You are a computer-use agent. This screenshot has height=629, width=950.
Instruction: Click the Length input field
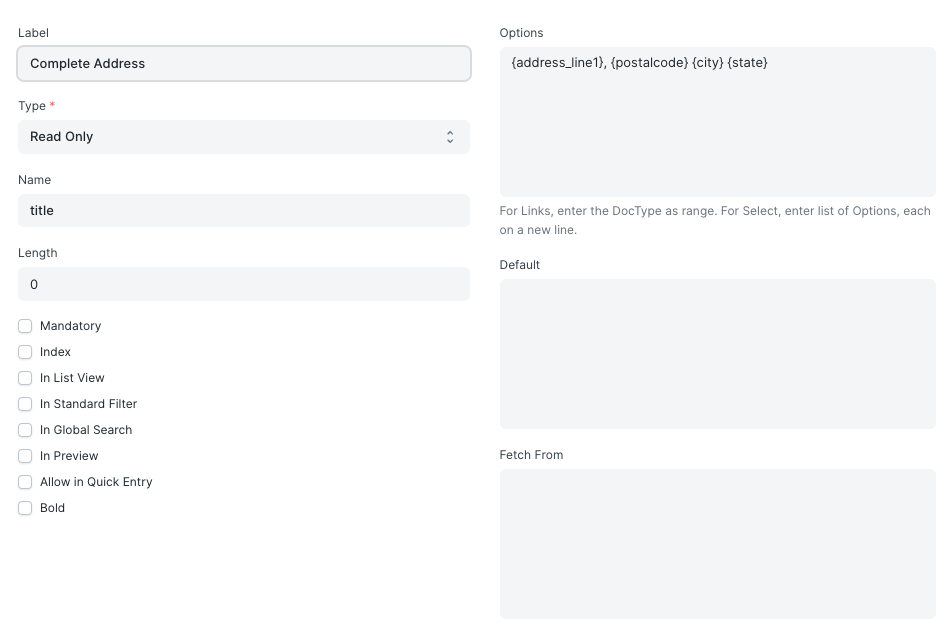(x=243, y=284)
